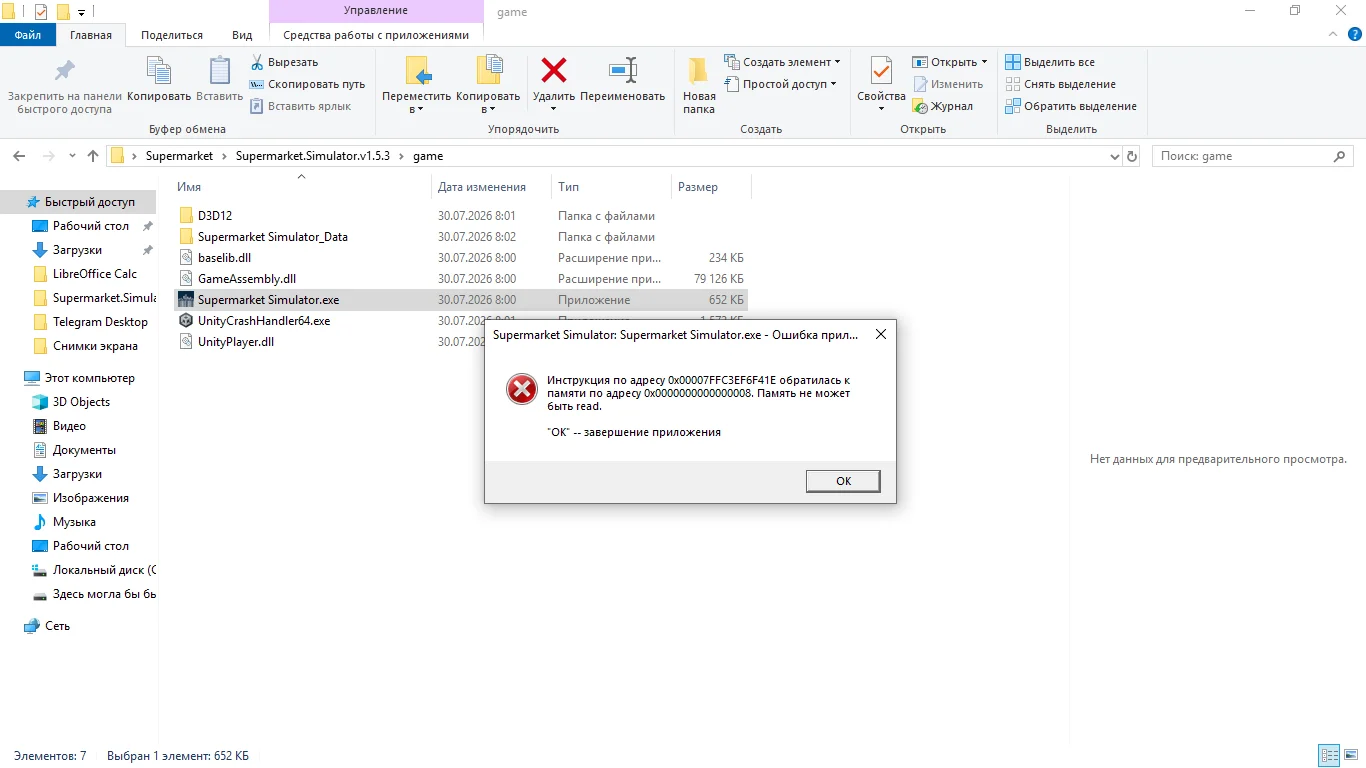Open the Средства работы с приложениями tab
The width and height of the screenshot is (1366, 768).
tap(376, 34)
